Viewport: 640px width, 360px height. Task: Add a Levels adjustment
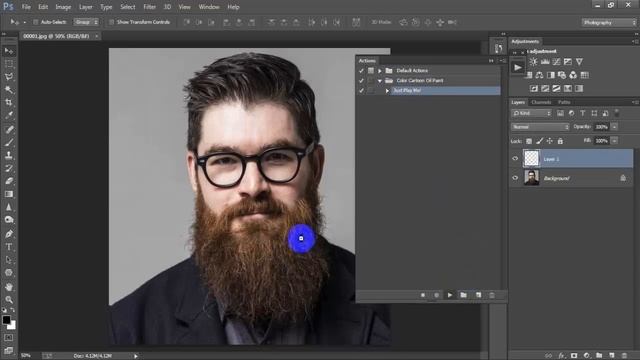545,62
